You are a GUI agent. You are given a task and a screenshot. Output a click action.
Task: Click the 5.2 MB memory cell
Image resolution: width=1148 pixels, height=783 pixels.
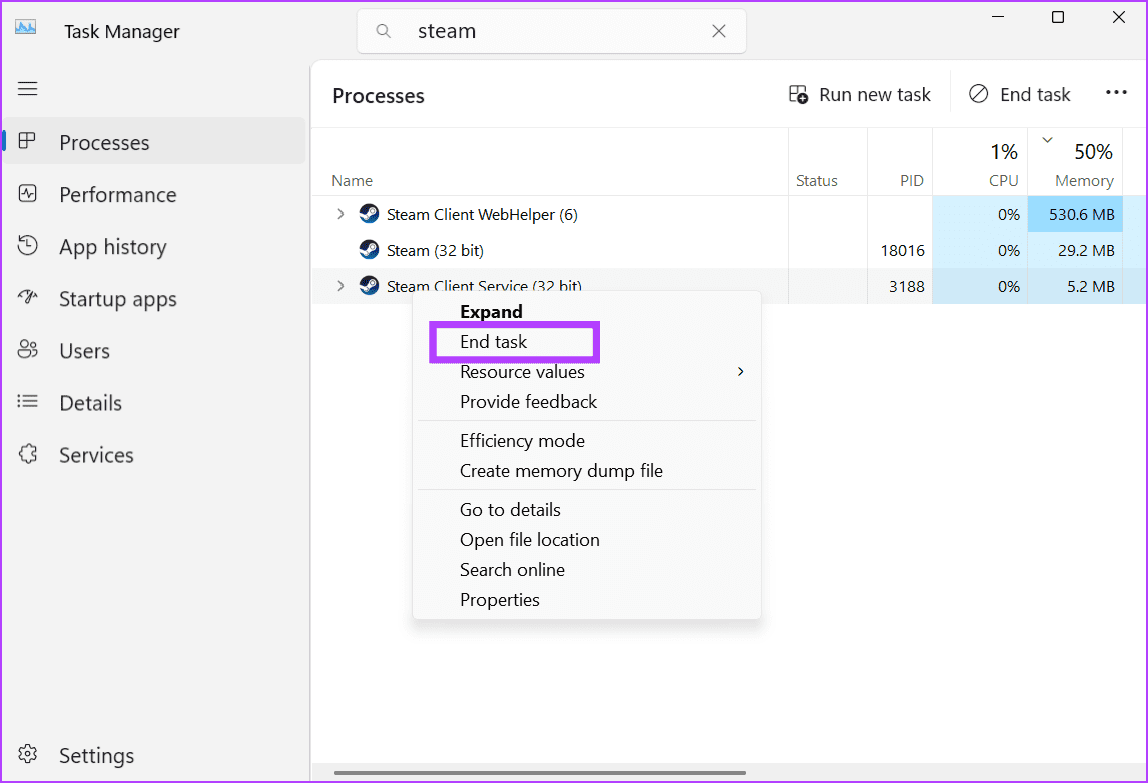click(1075, 286)
